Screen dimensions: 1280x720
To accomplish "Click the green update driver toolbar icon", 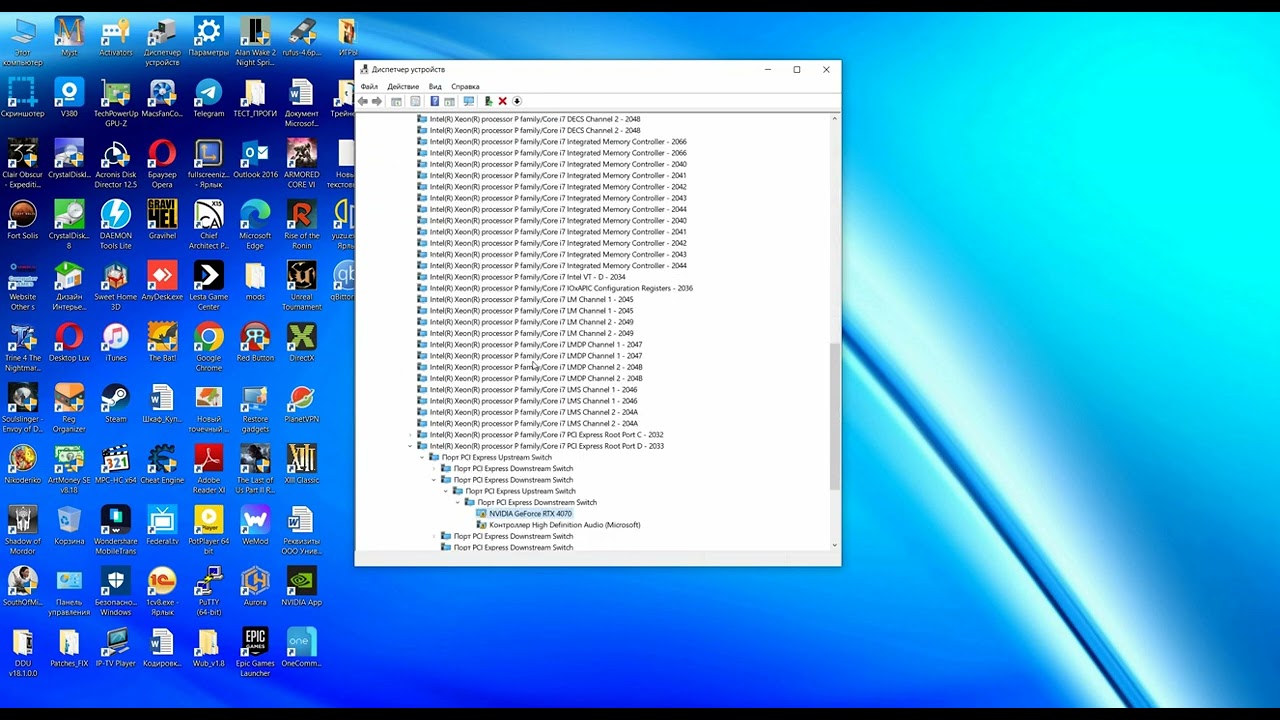I will 488,101.
